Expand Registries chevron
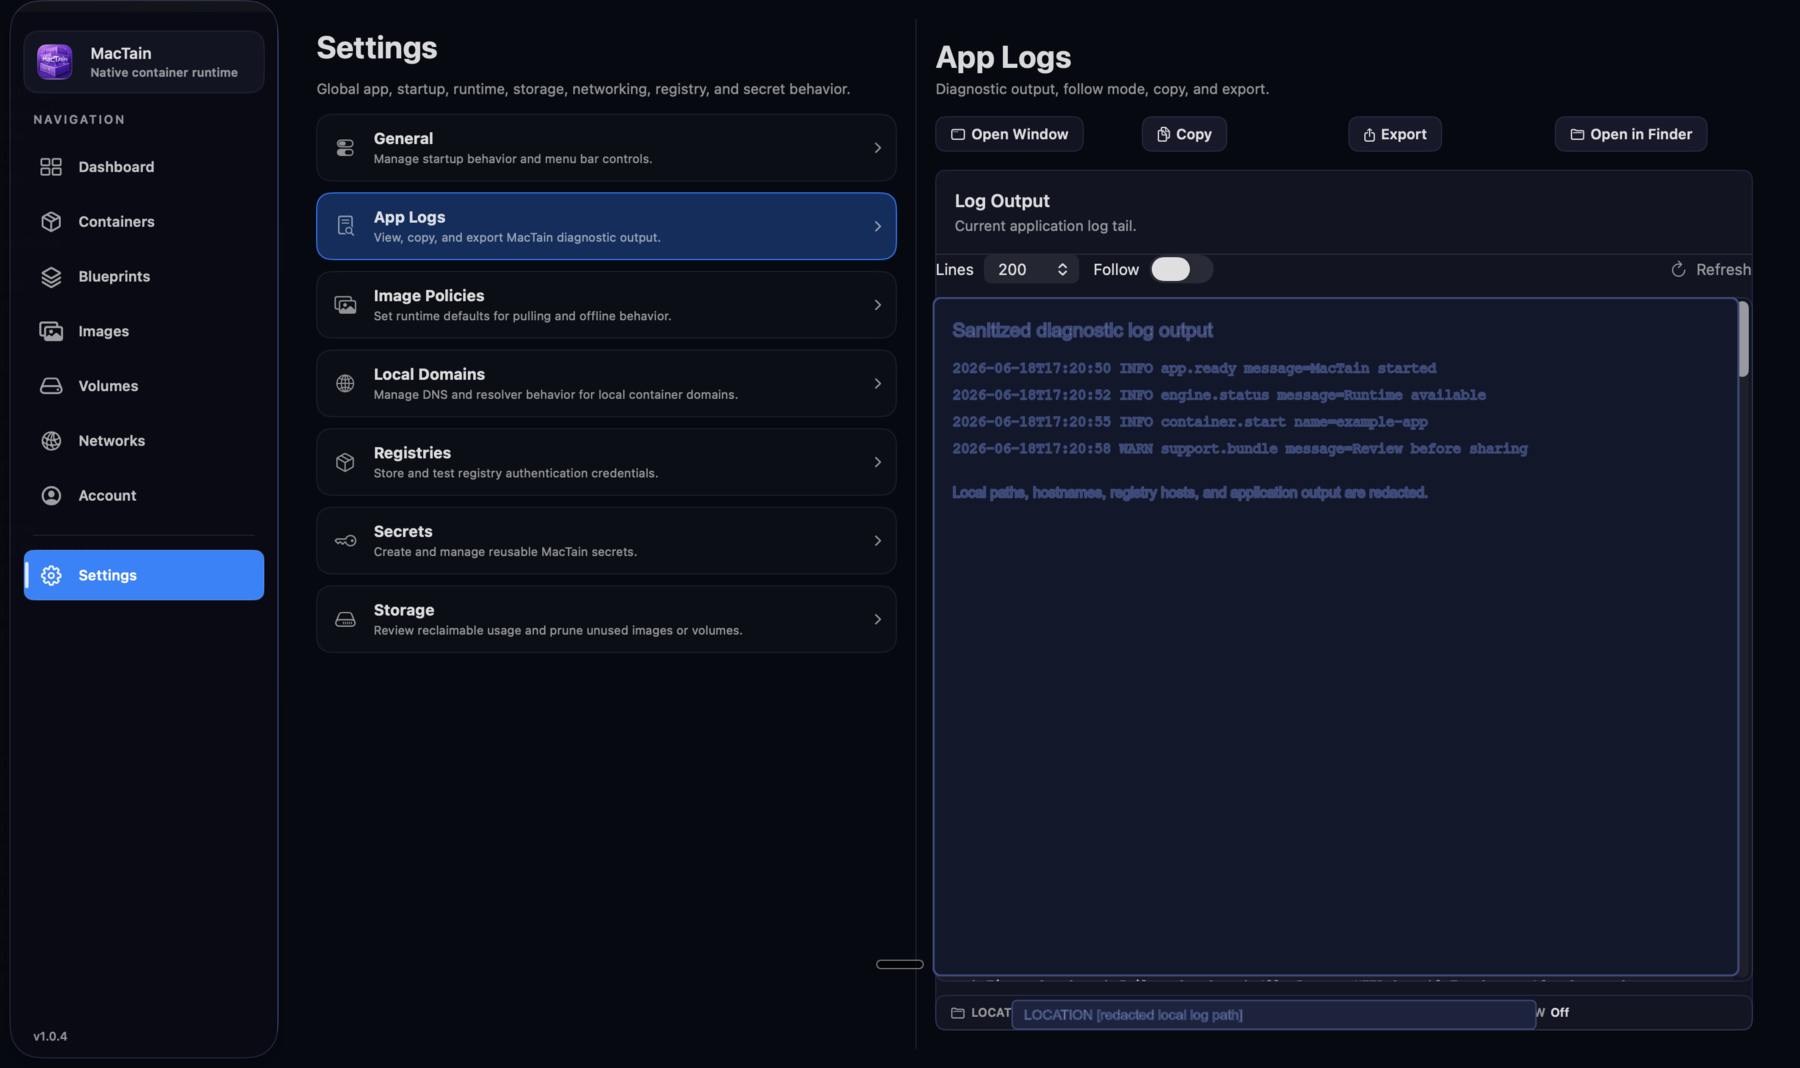This screenshot has width=1800, height=1068. coord(877,462)
